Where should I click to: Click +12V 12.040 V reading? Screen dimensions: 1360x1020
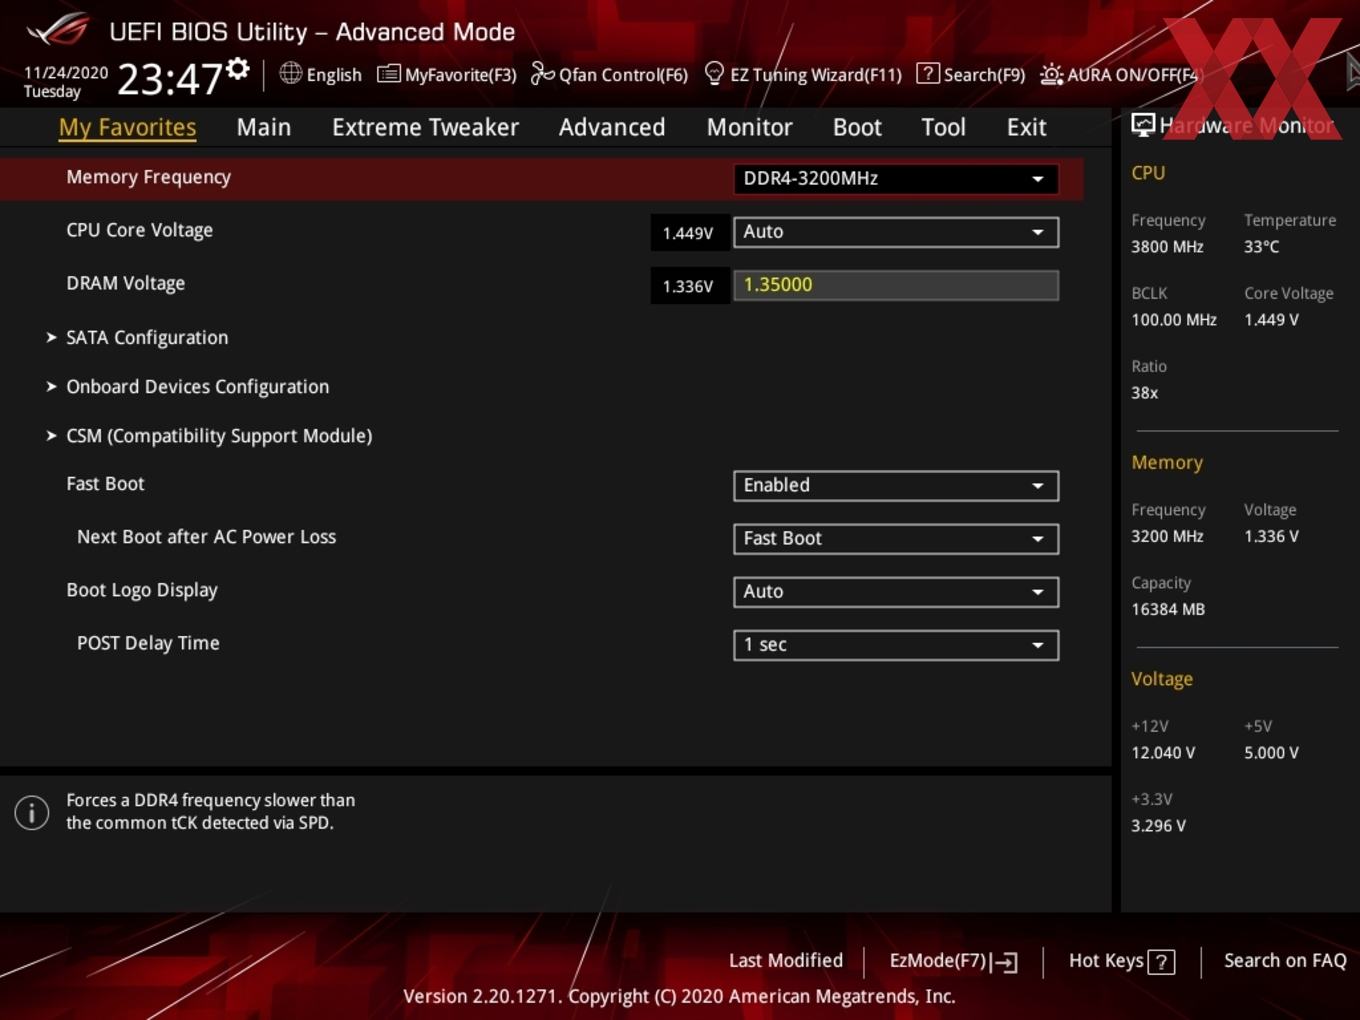(1162, 753)
